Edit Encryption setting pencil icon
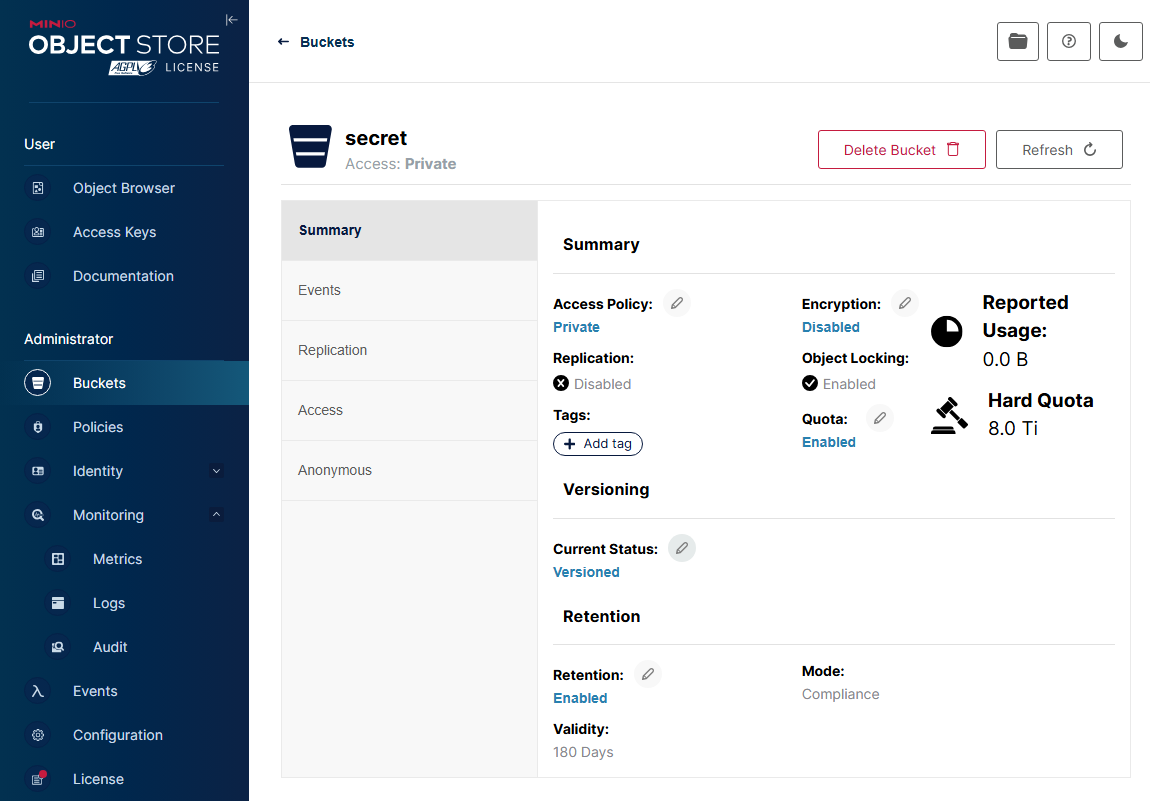This screenshot has width=1150, height=801. coord(904,303)
